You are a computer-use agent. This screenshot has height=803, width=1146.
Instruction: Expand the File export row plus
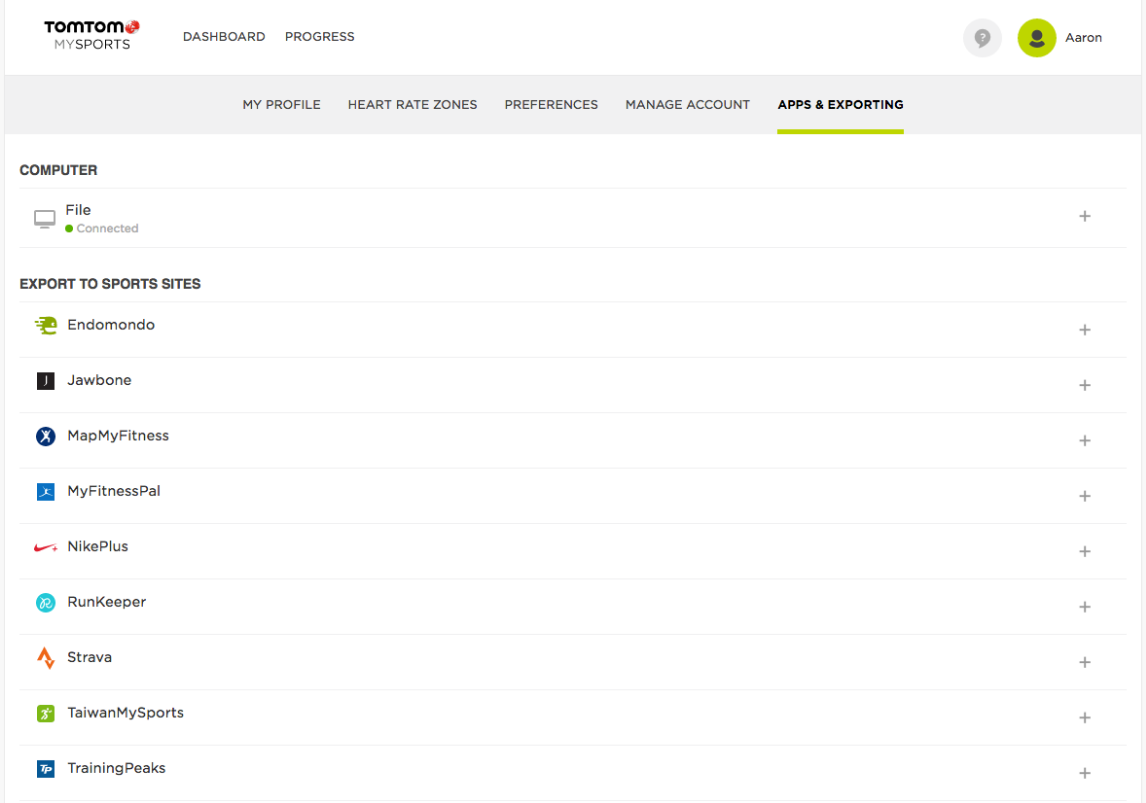1085,216
